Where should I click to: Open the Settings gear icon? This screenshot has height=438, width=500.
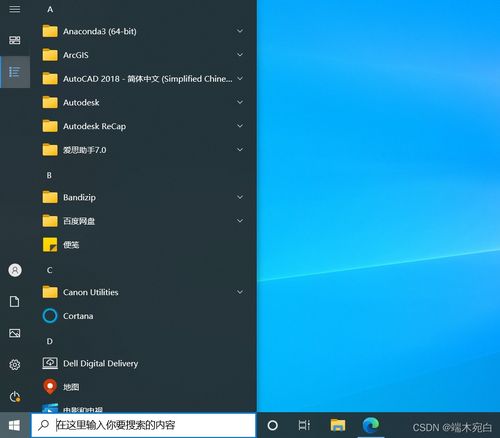[x=15, y=365]
